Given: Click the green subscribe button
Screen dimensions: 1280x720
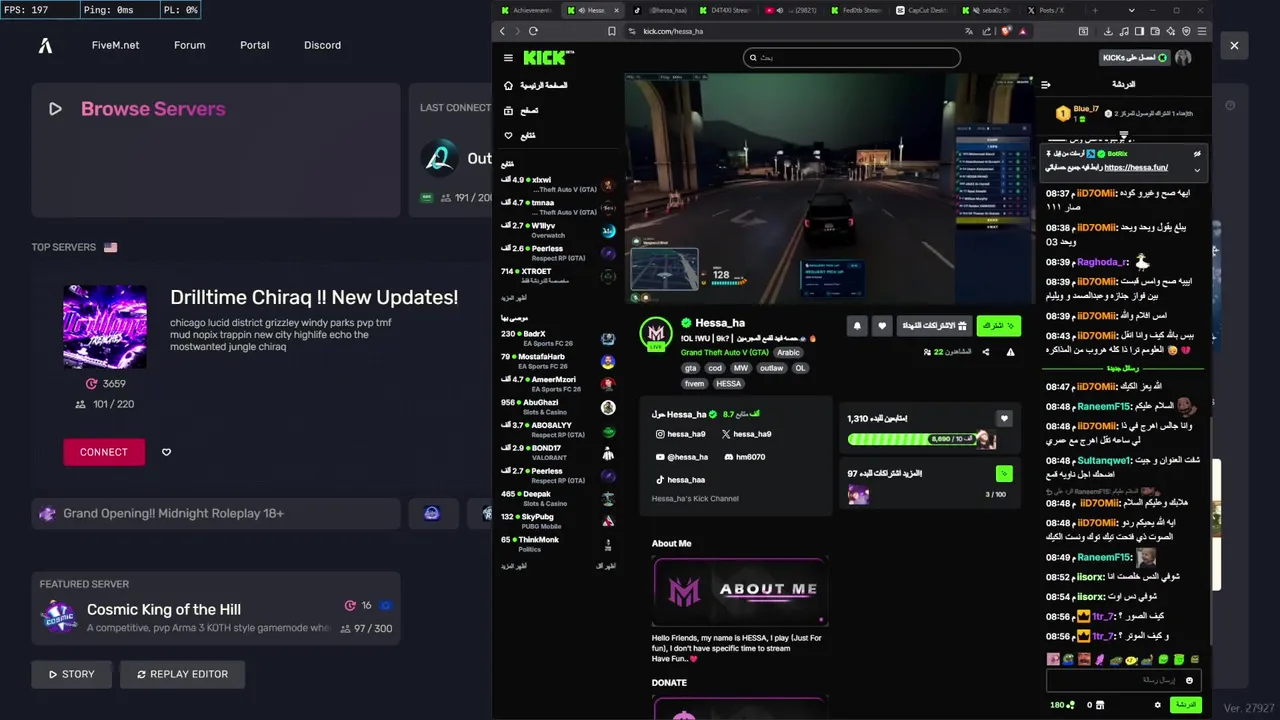Looking at the screenshot, I should coord(998,325).
